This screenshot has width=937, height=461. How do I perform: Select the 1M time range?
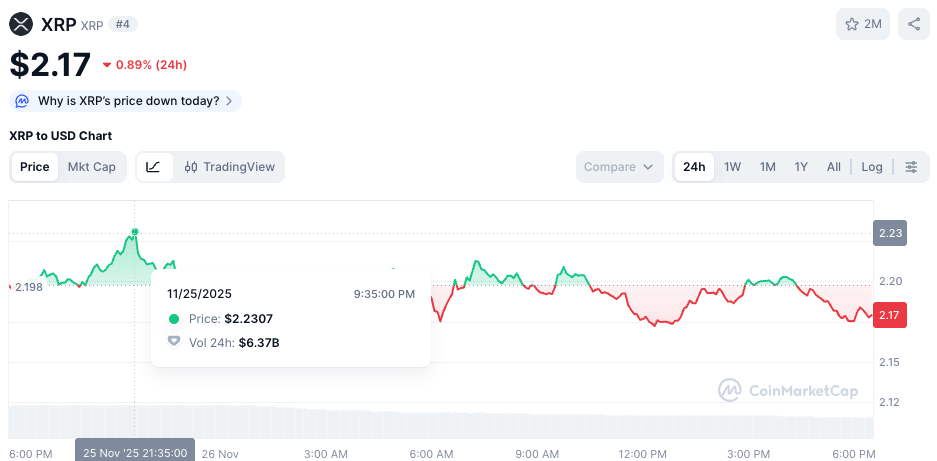coord(767,167)
